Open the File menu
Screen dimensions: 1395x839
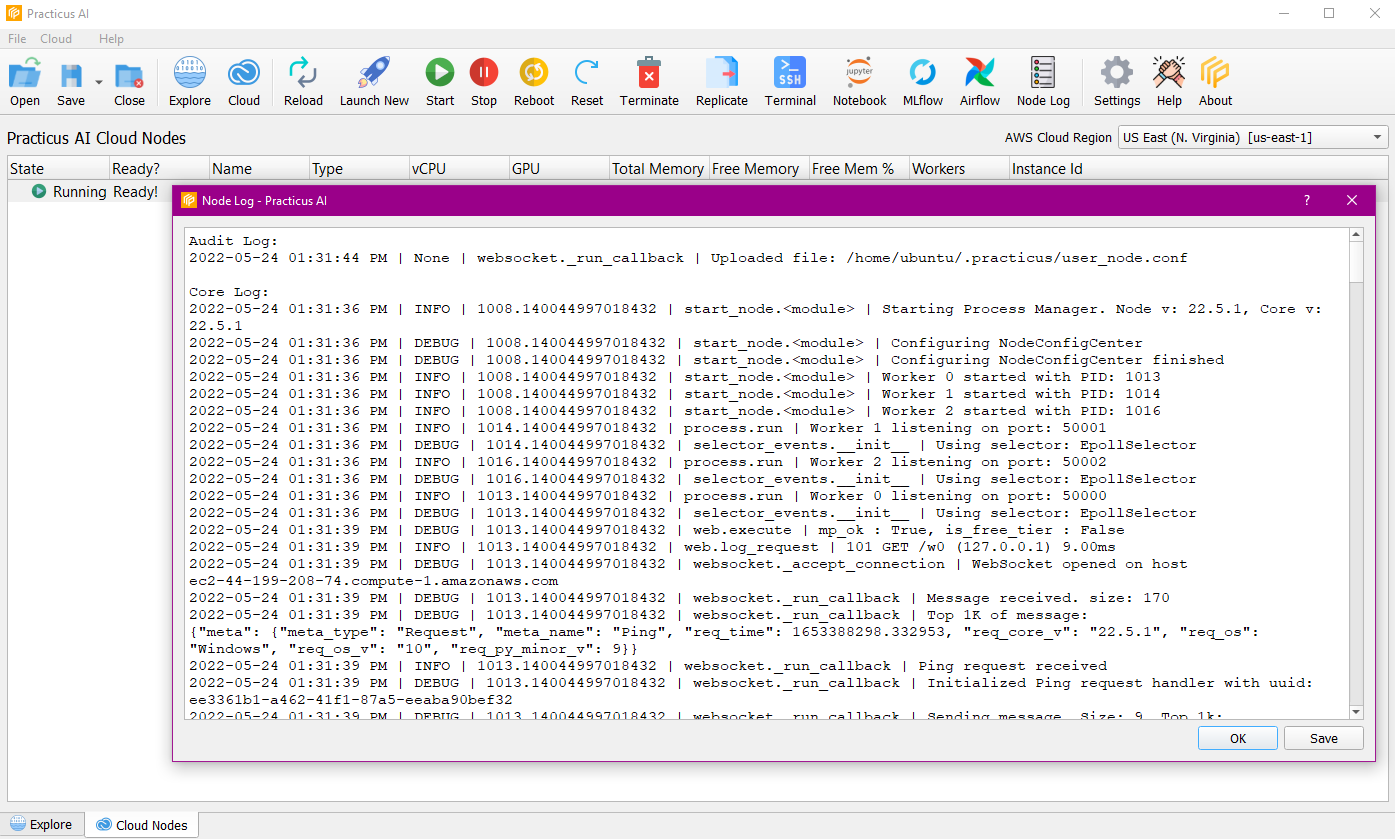[17, 38]
